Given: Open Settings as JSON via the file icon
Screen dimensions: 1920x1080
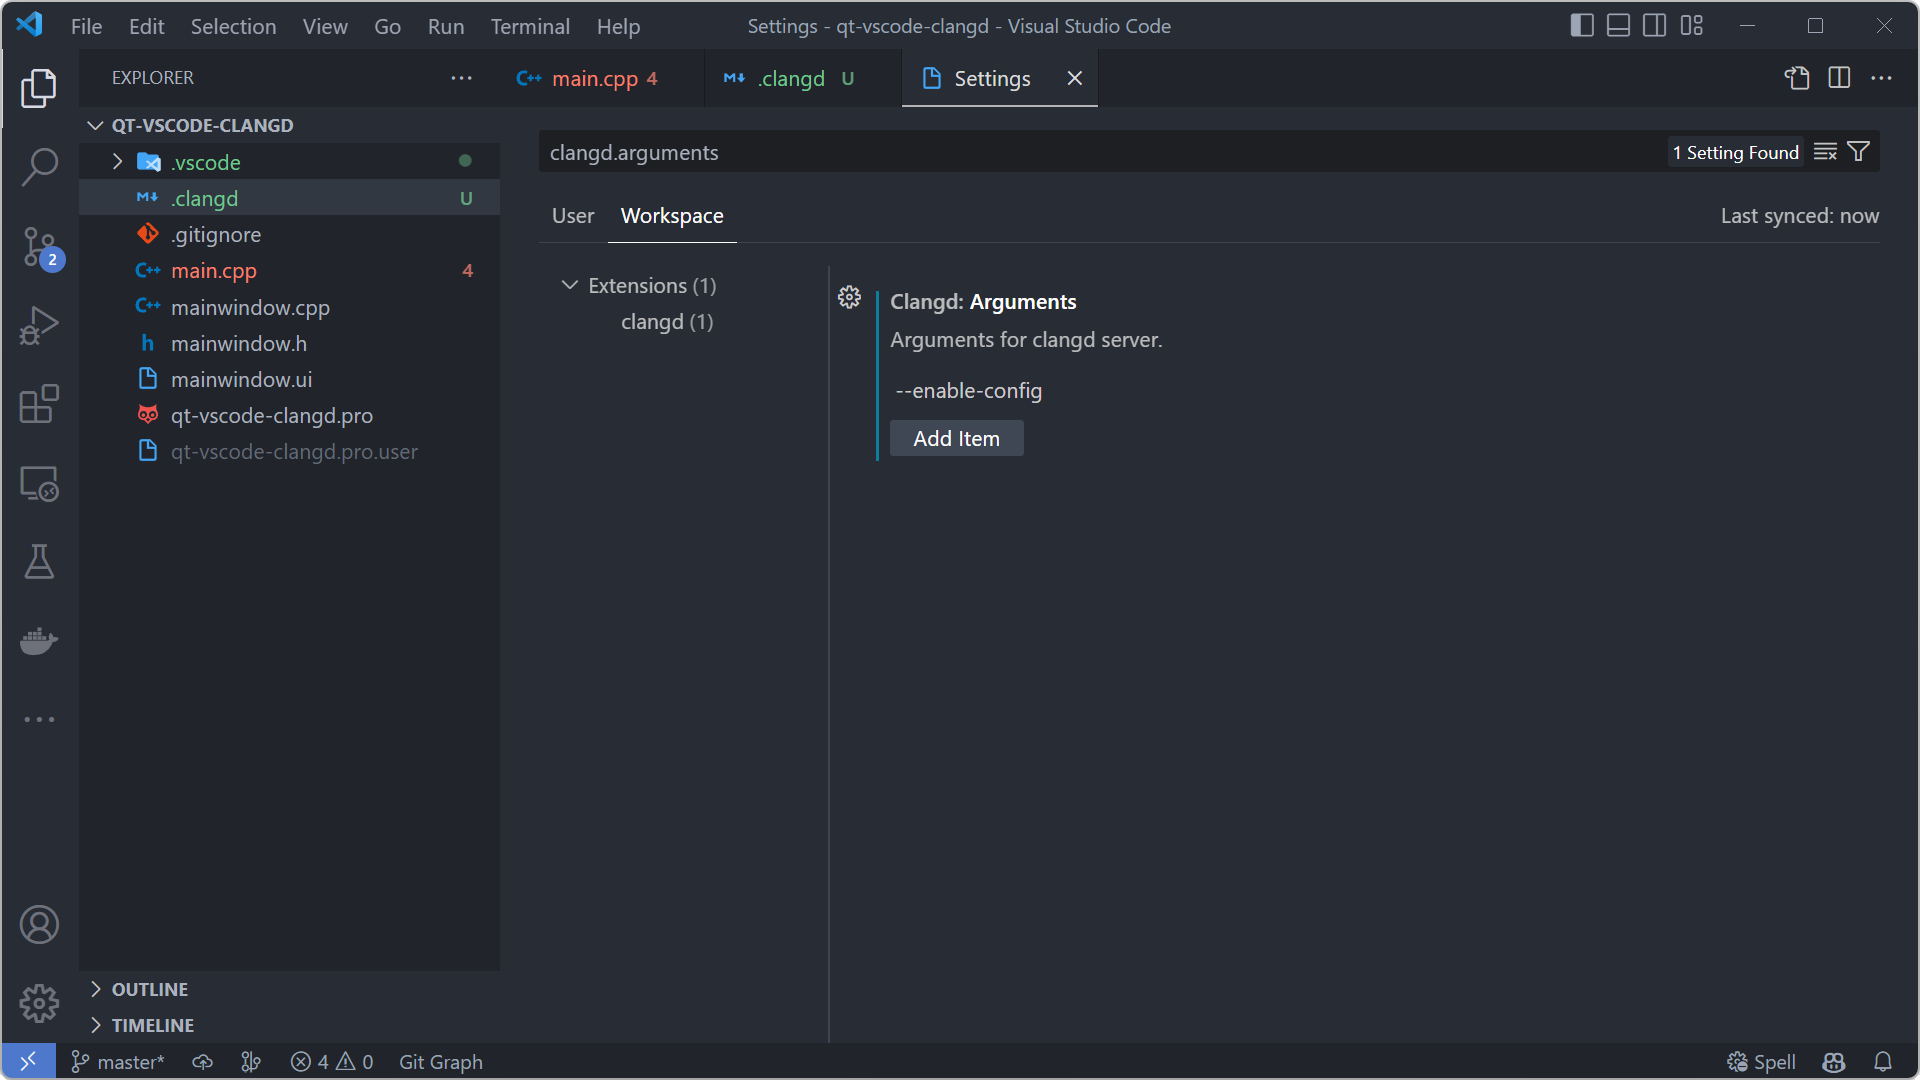Looking at the screenshot, I should (1797, 77).
